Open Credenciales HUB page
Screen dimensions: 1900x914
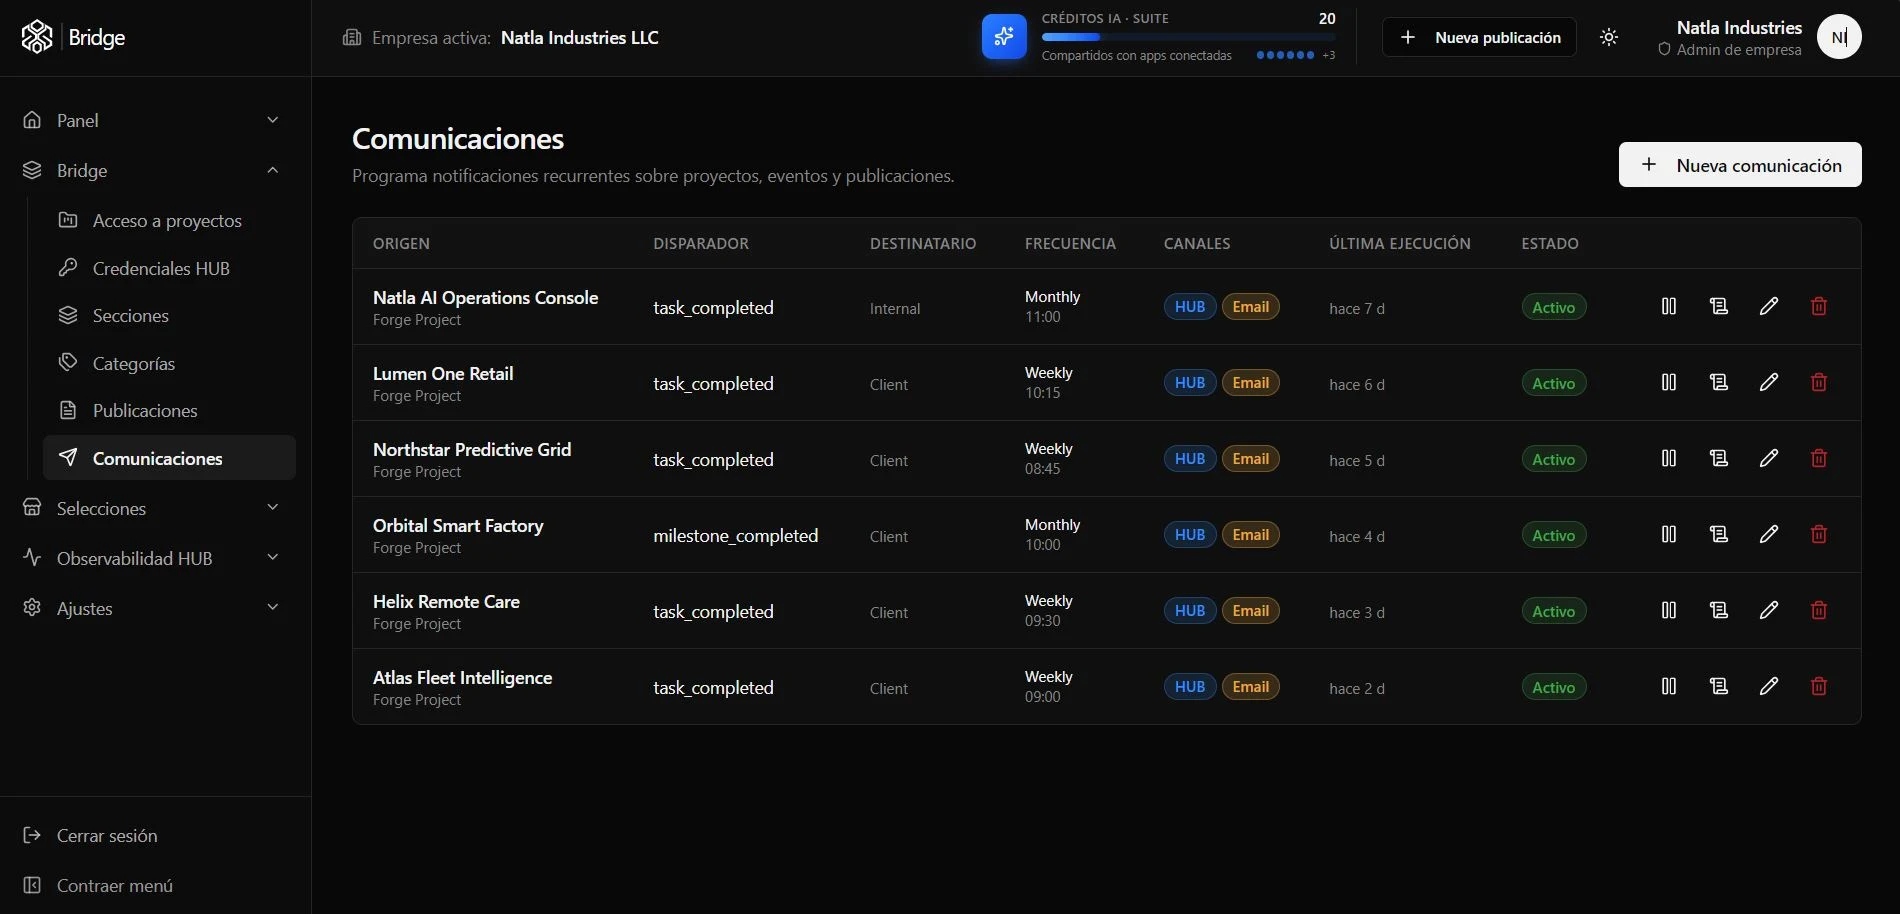click(x=170, y=268)
